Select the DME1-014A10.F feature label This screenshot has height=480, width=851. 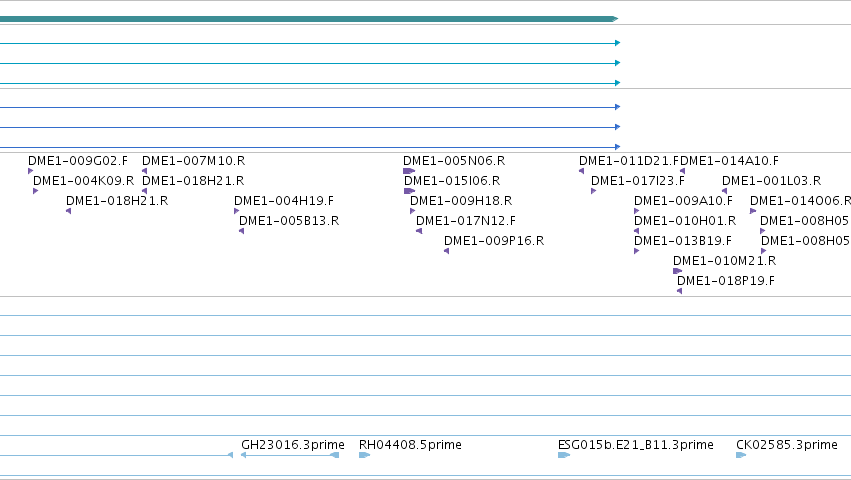[x=729, y=161]
